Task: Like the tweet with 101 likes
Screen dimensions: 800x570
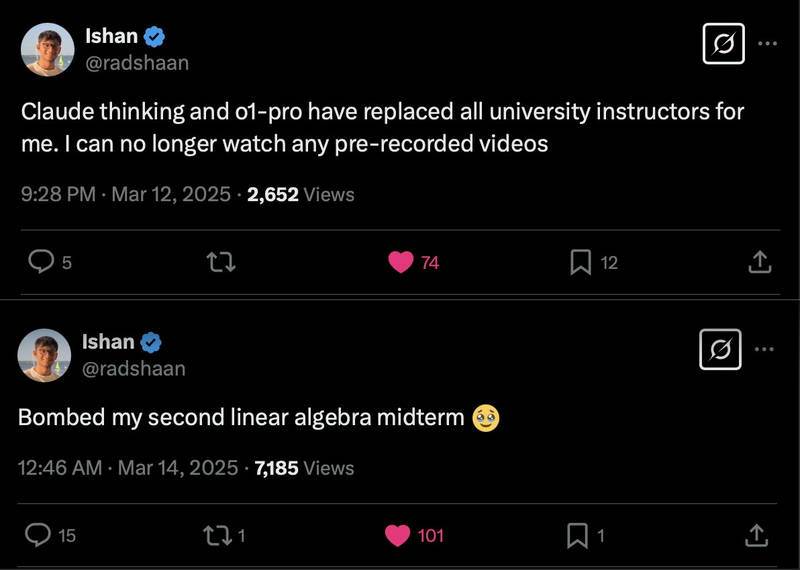Action: point(397,535)
